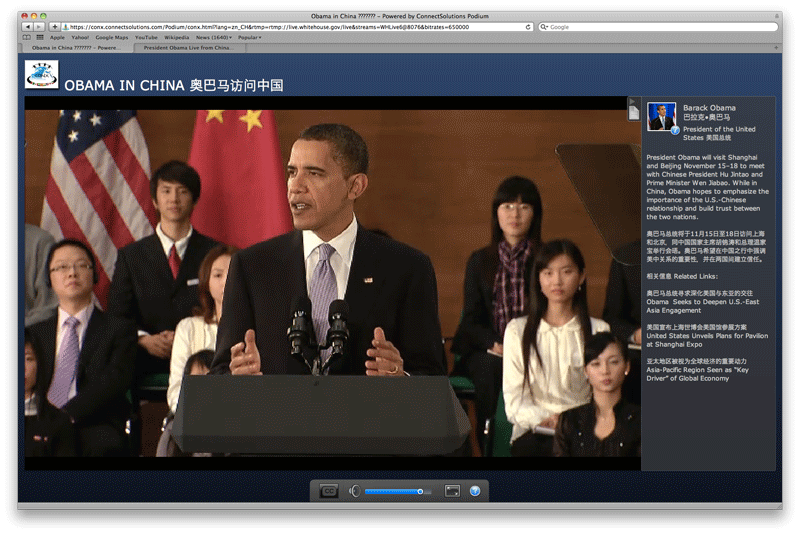The height and width of the screenshot is (534, 800).
Task: Toggle closed captions with the CC button
Action: pyautogui.click(x=329, y=491)
